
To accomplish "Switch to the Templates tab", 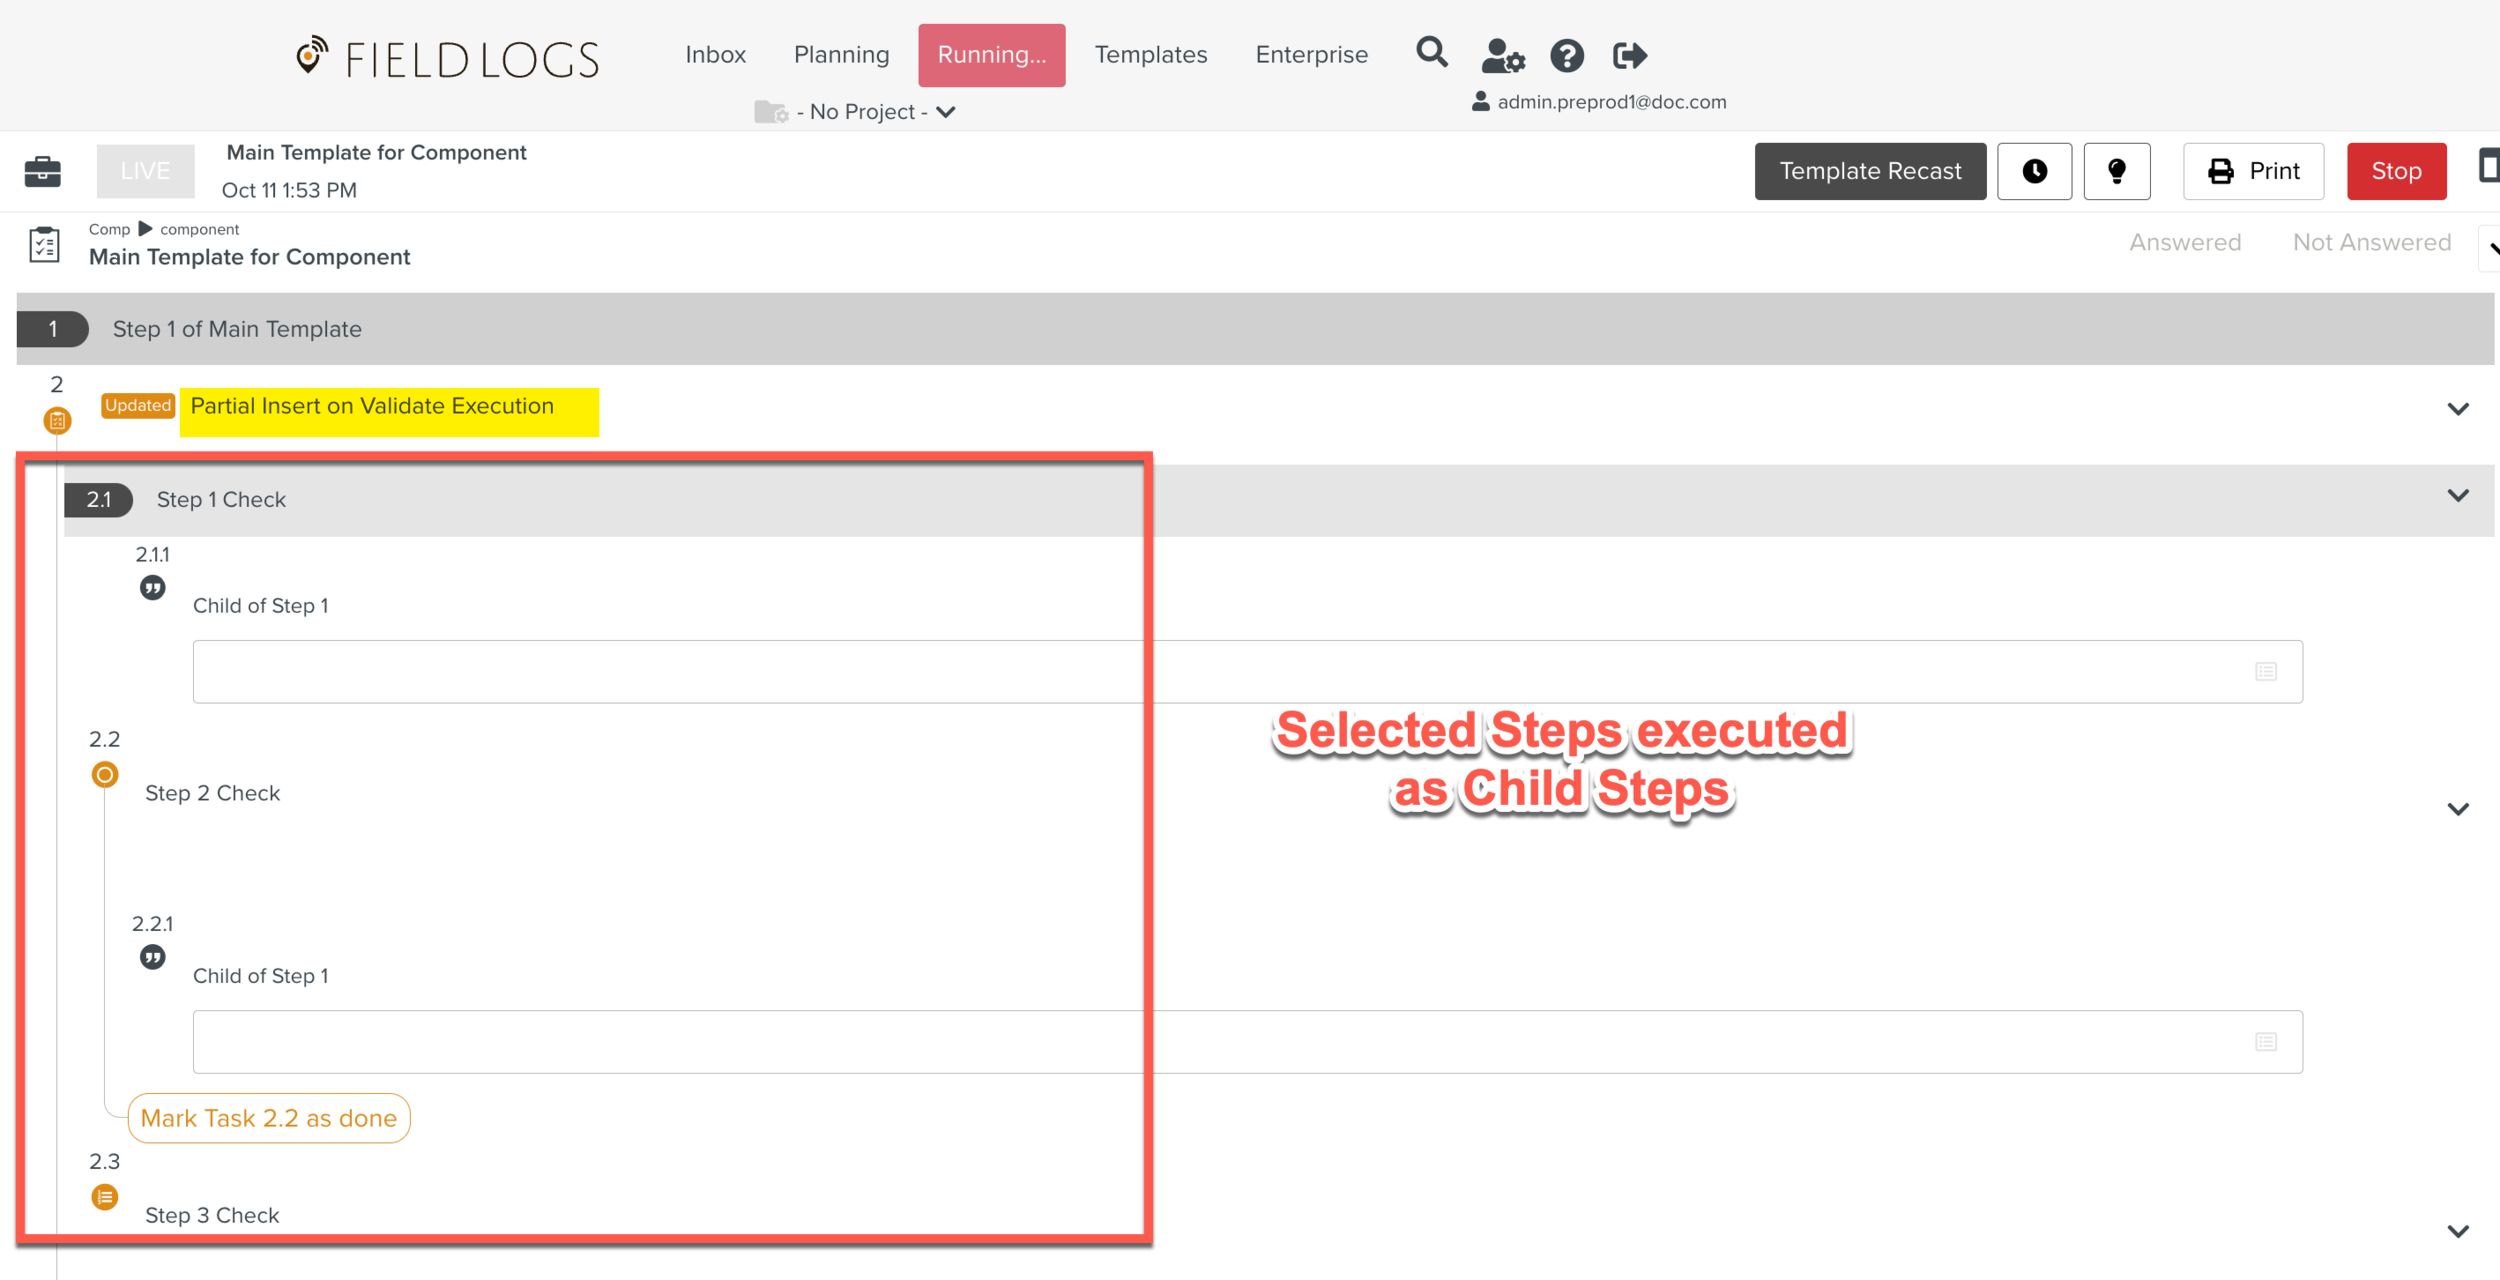I will pos(1150,55).
